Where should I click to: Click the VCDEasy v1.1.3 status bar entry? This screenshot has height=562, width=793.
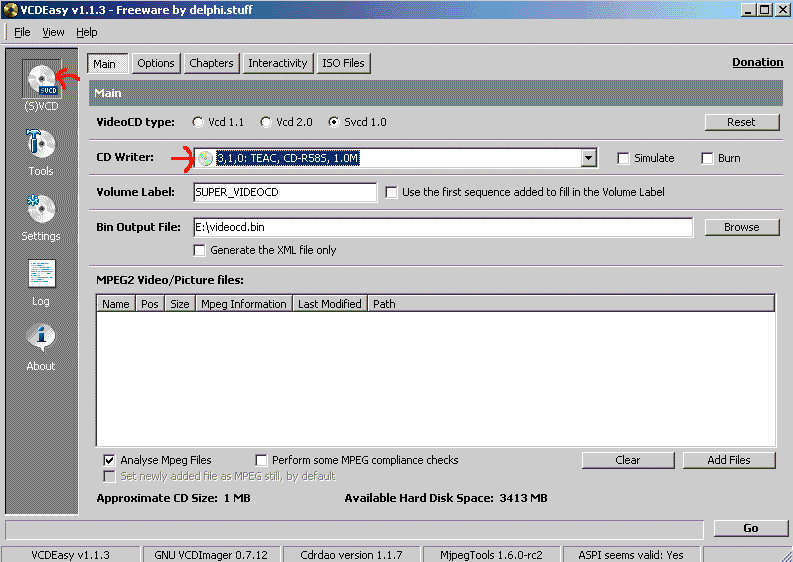(70, 555)
